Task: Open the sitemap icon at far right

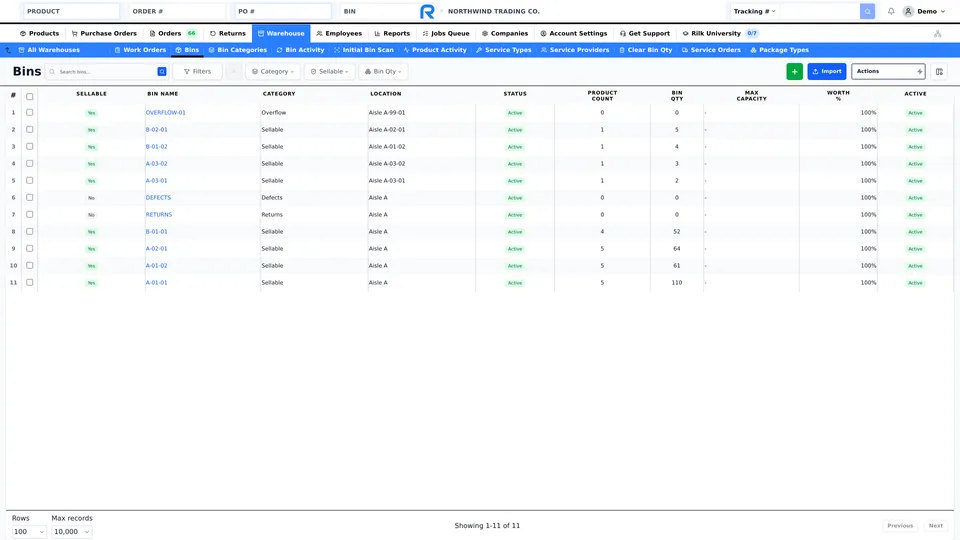Action: point(937,34)
